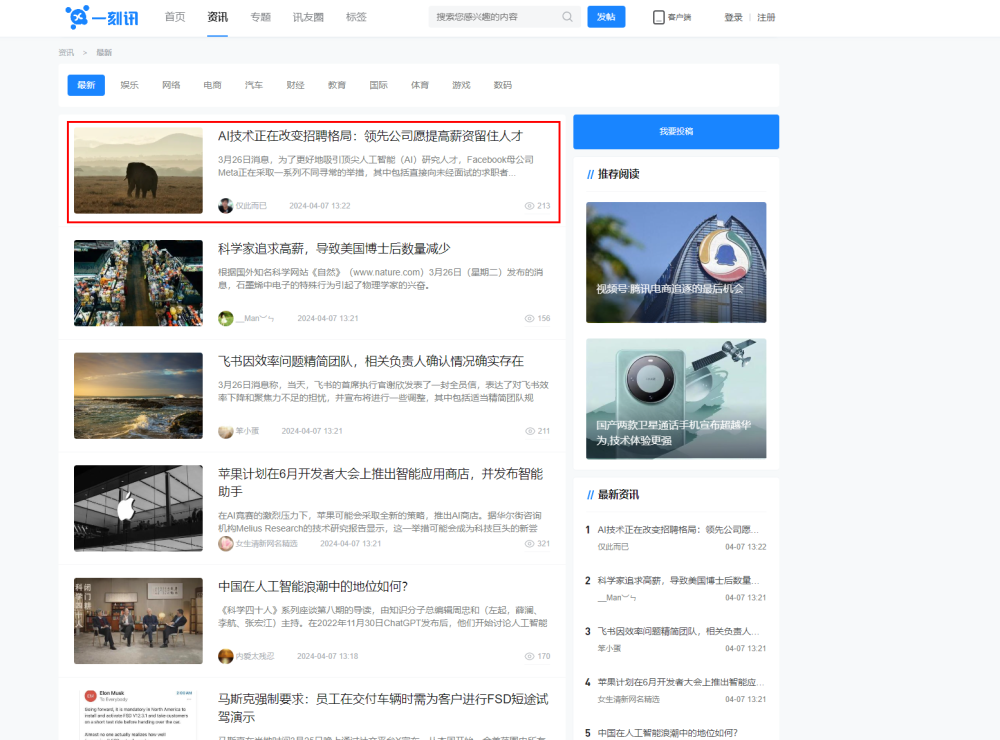Viewport: 1000px width, 740px height.
Task: Switch to the 游戏 category tab
Action: (461, 85)
